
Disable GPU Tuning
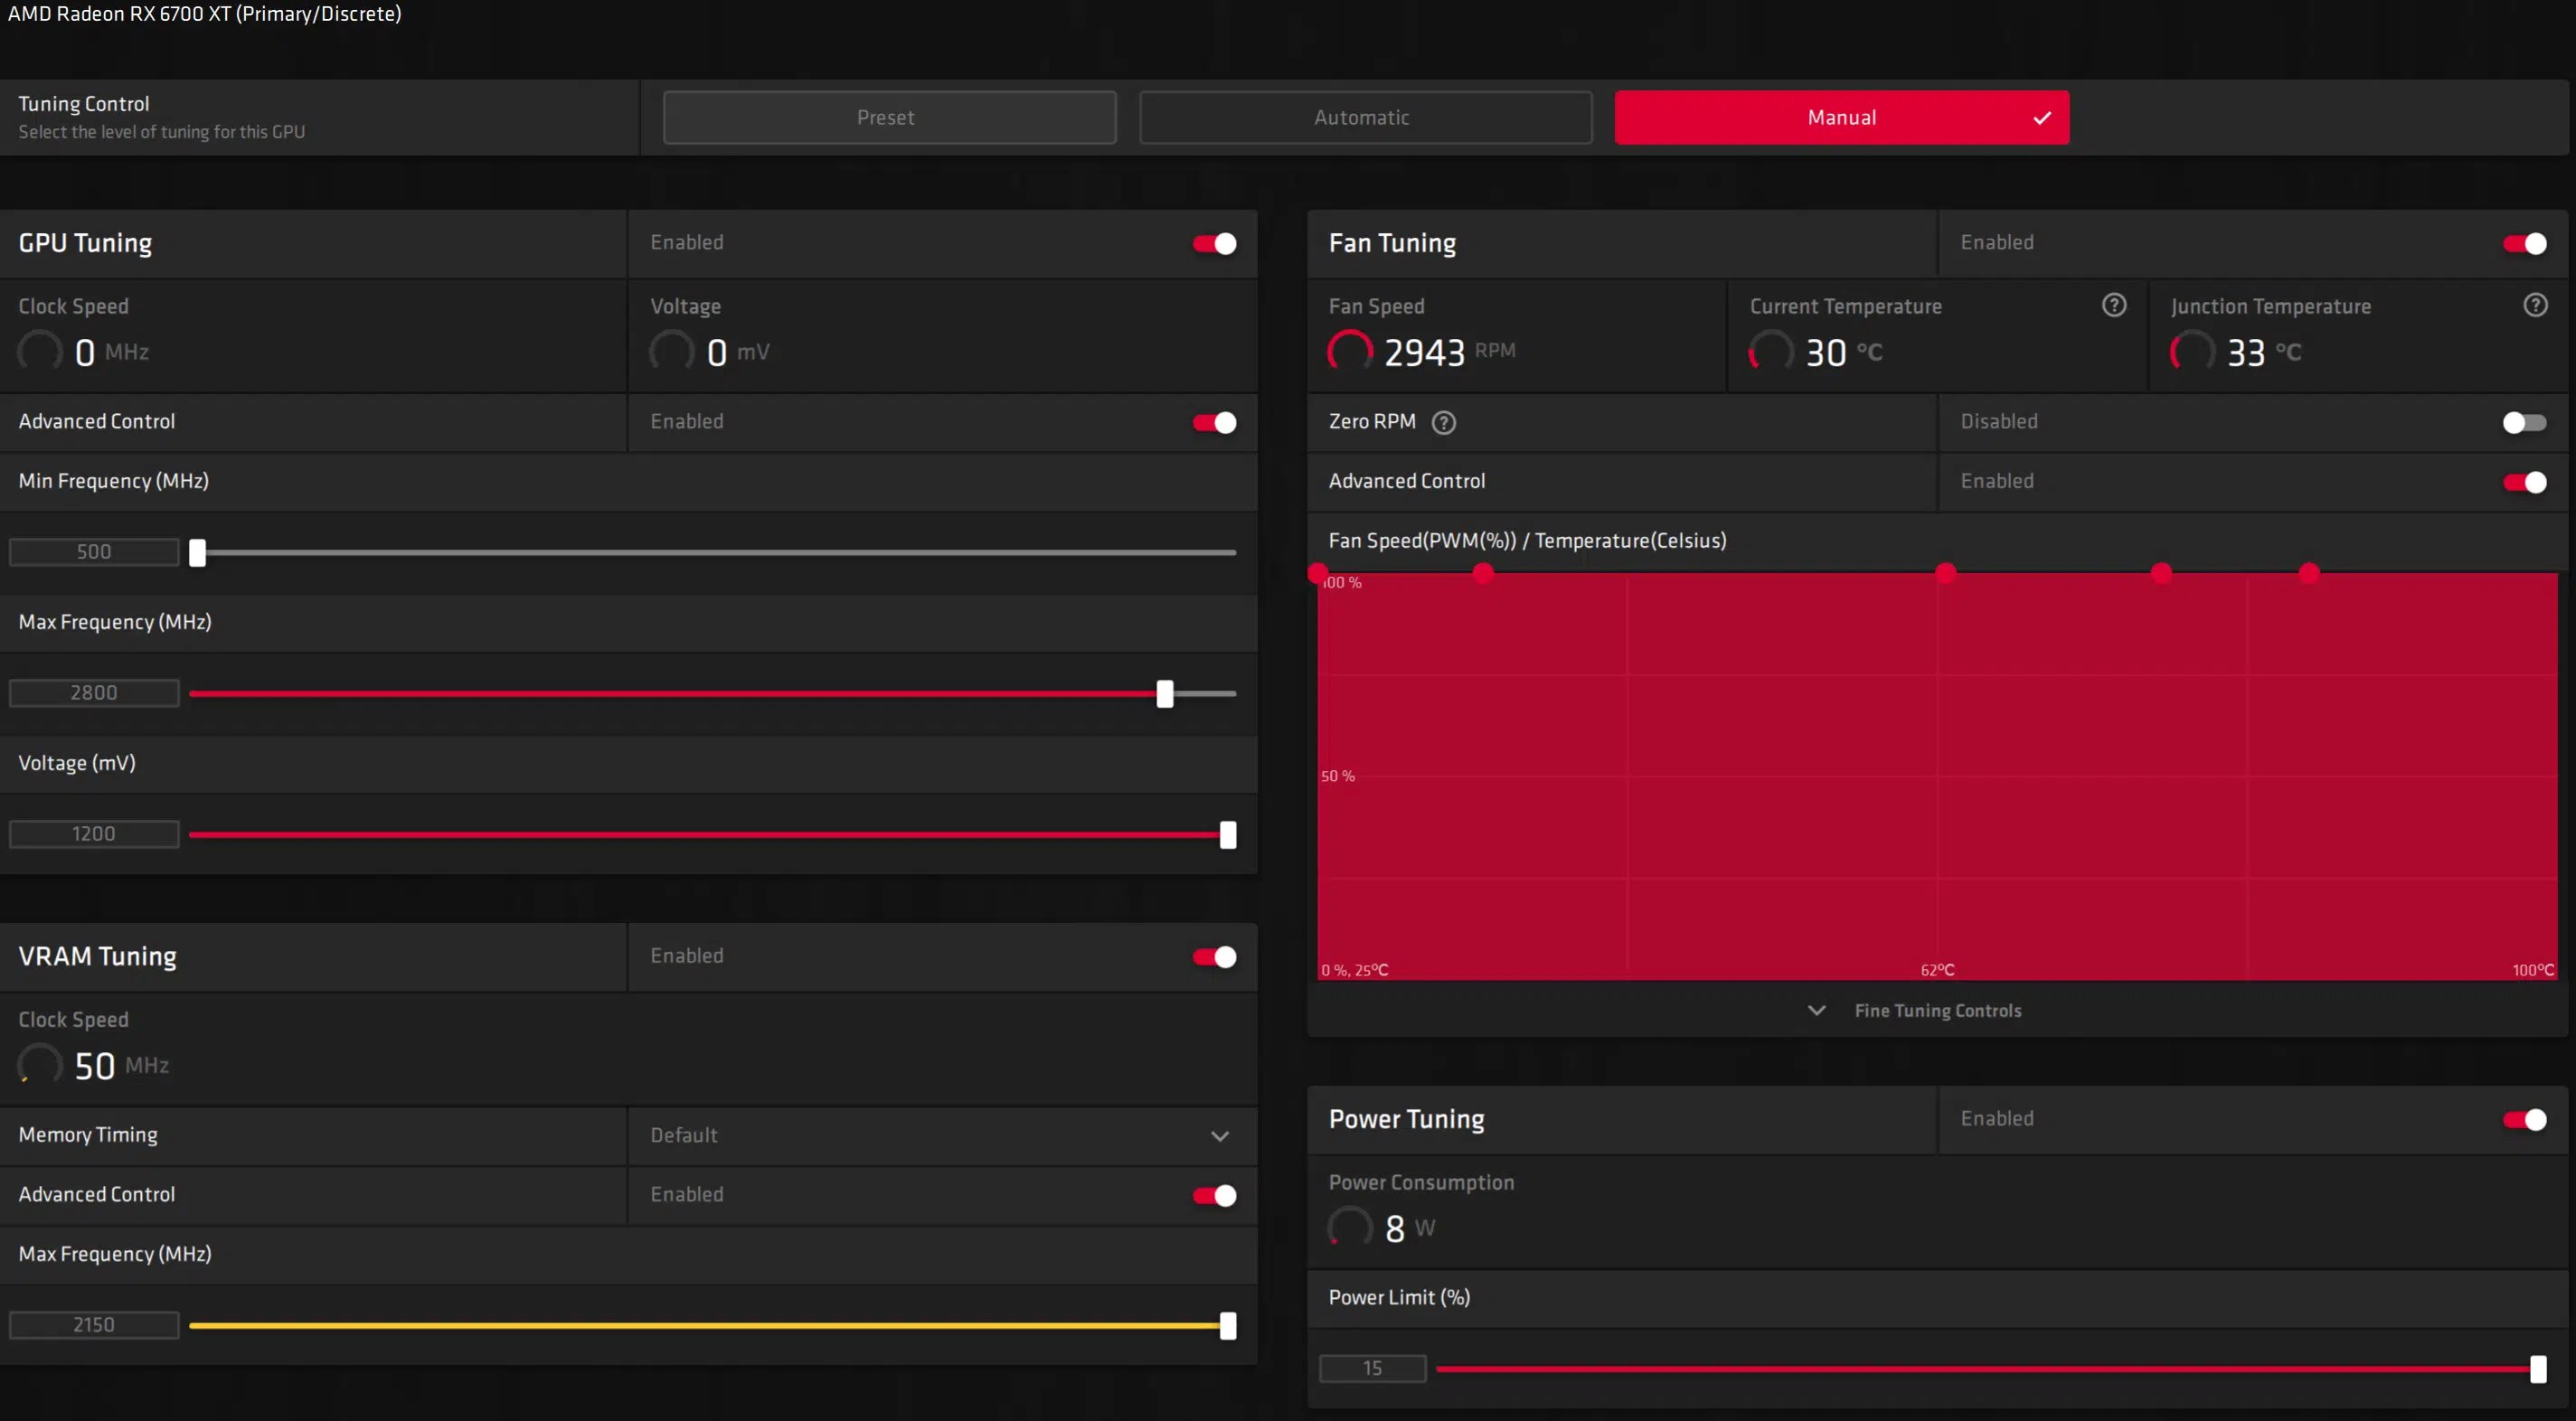(1213, 243)
